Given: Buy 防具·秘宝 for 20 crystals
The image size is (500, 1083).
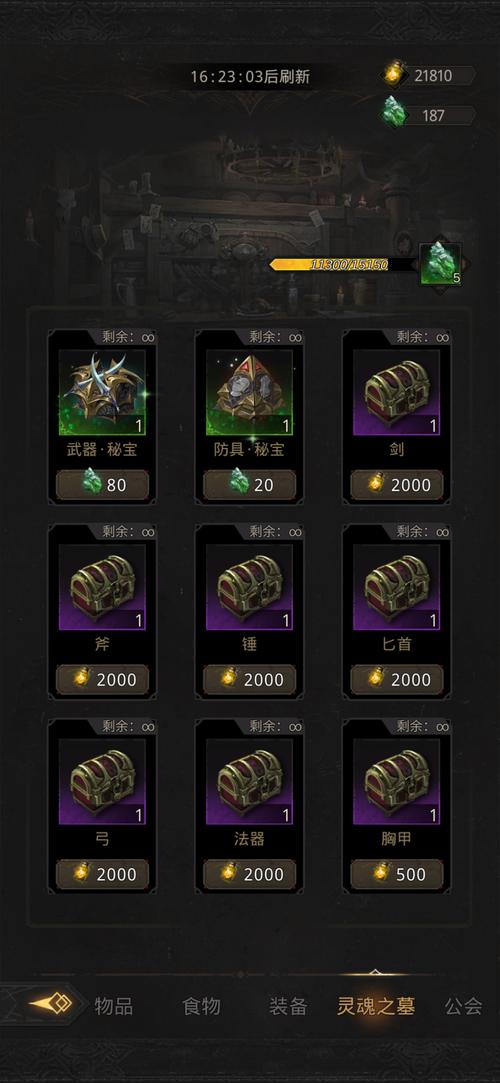Looking at the screenshot, I should tap(249, 485).
